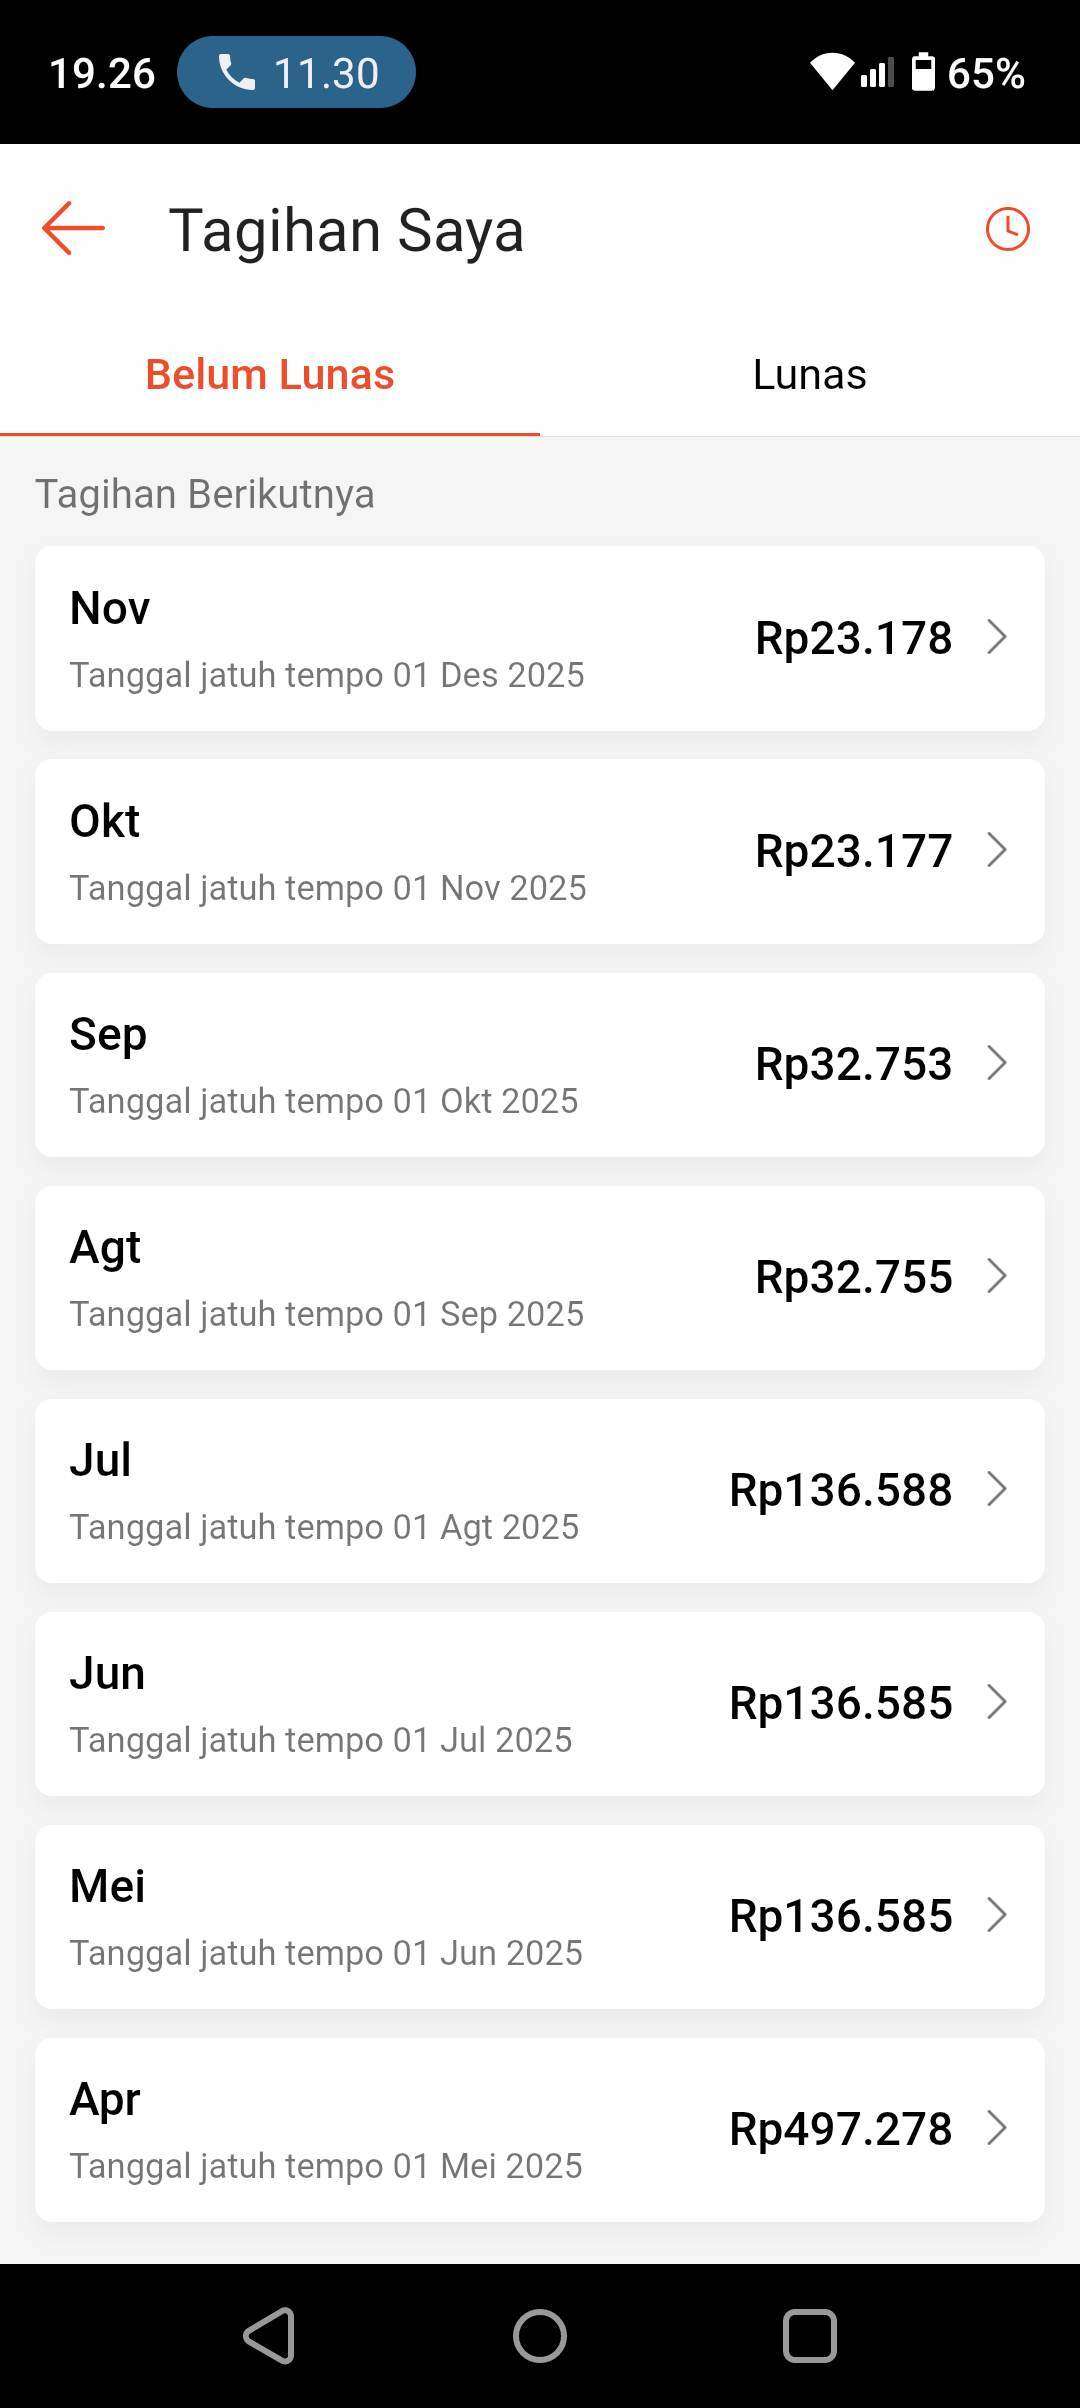The width and height of the screenshot is (1080, 2408).
Task: Tap the Rp23.178 amount for Nov
Action: 853,638
